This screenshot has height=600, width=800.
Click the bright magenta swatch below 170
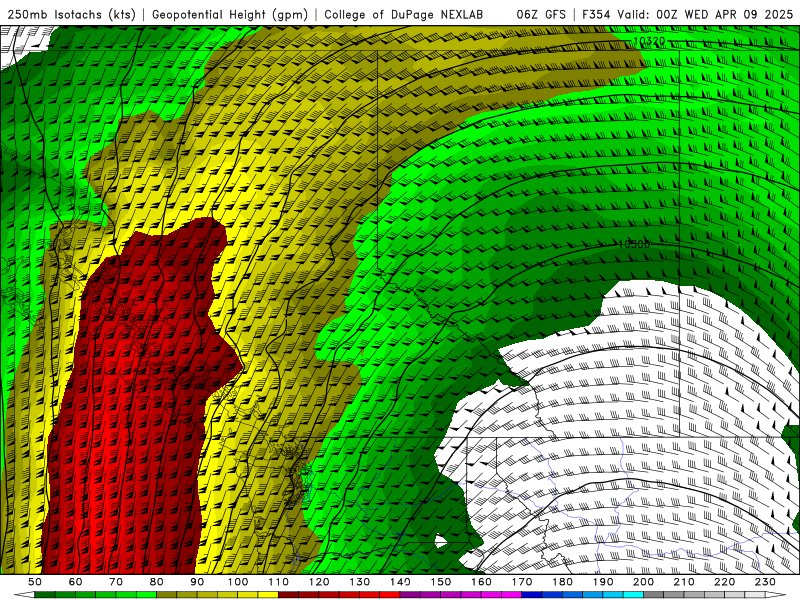[512, 595]
